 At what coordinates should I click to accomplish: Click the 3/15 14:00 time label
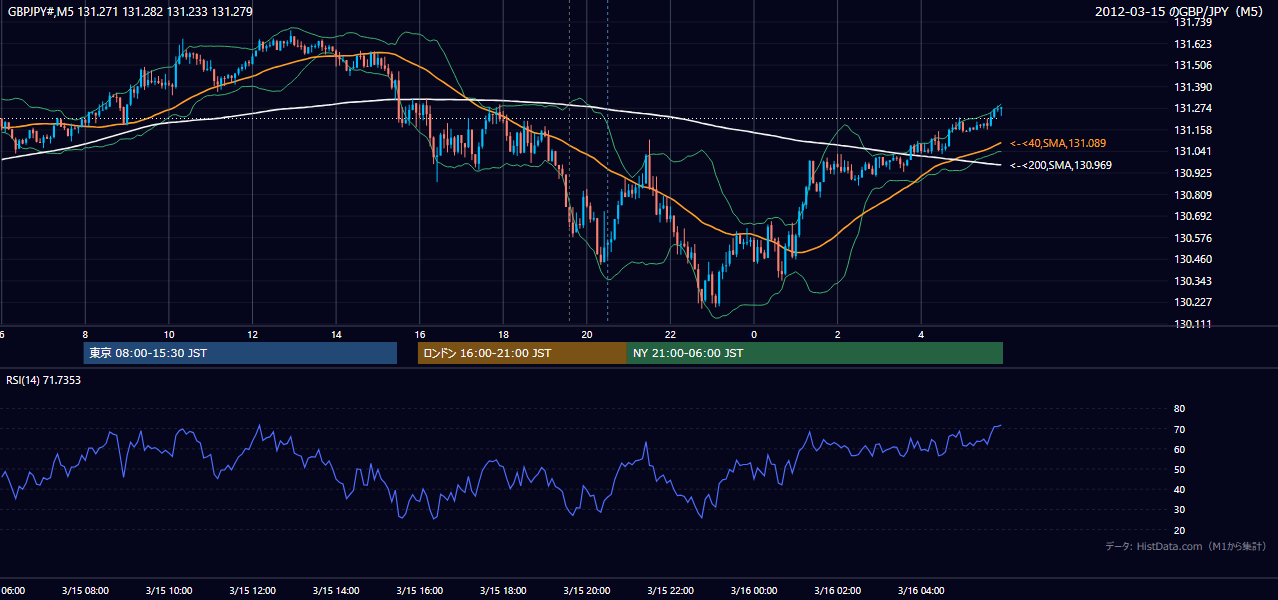point(335,591)
